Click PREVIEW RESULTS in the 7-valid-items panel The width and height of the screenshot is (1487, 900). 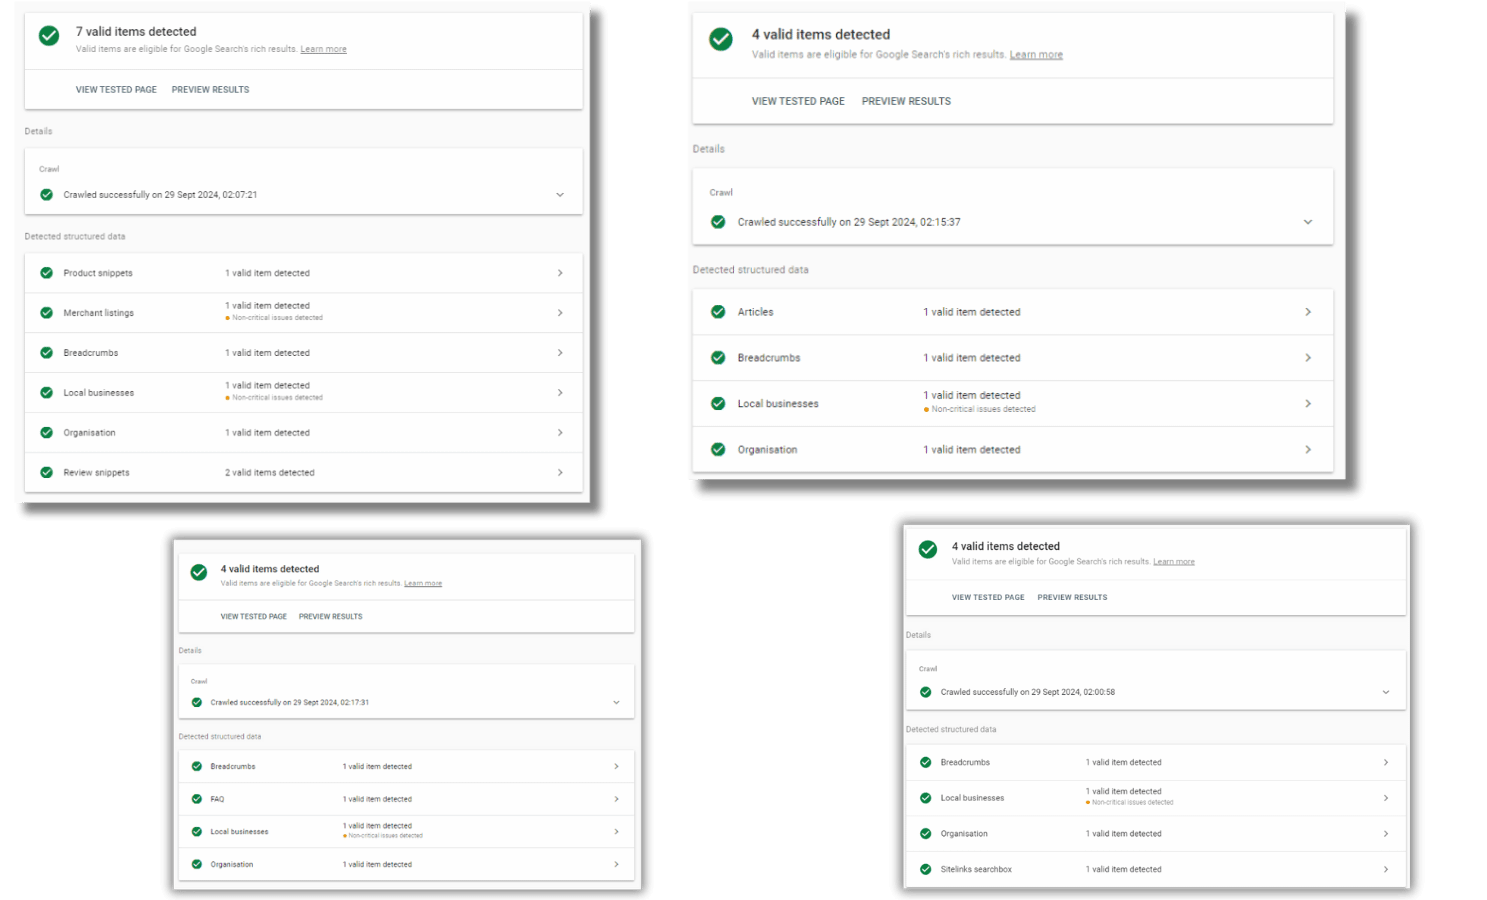click(x=210, y=90)
